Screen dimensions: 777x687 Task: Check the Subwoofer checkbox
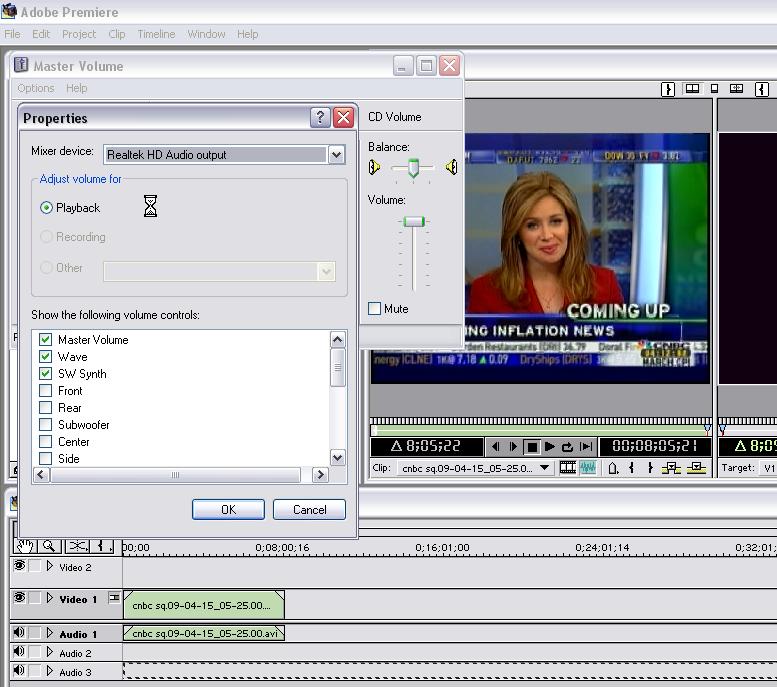tap(46, 424)
